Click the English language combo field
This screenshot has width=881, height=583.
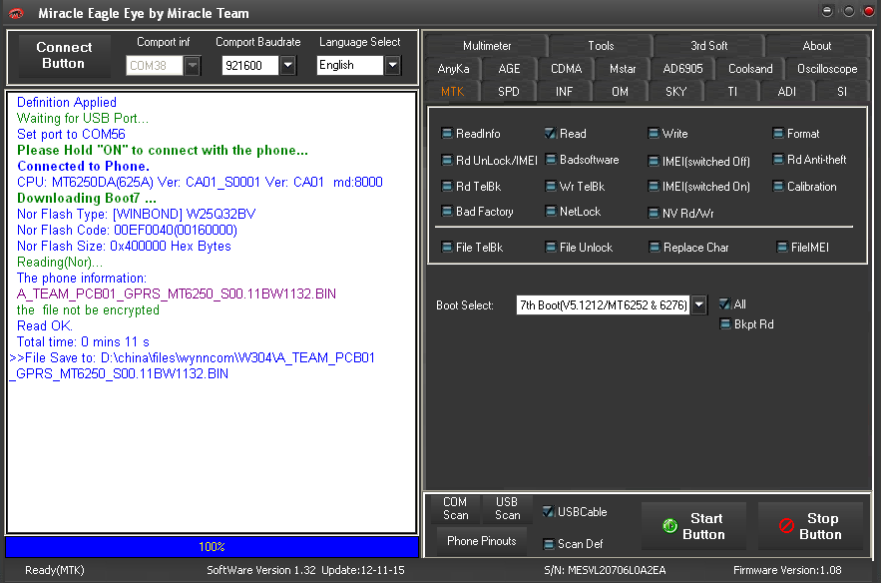(351, 65)
